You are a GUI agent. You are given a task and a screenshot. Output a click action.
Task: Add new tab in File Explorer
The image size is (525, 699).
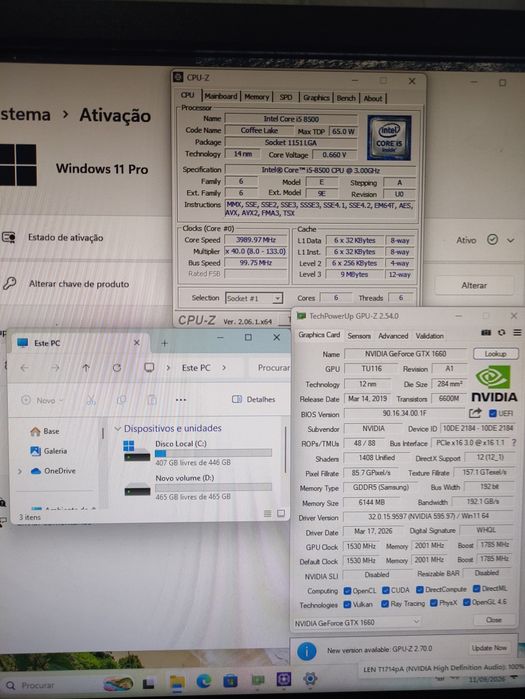click(164, 343)
